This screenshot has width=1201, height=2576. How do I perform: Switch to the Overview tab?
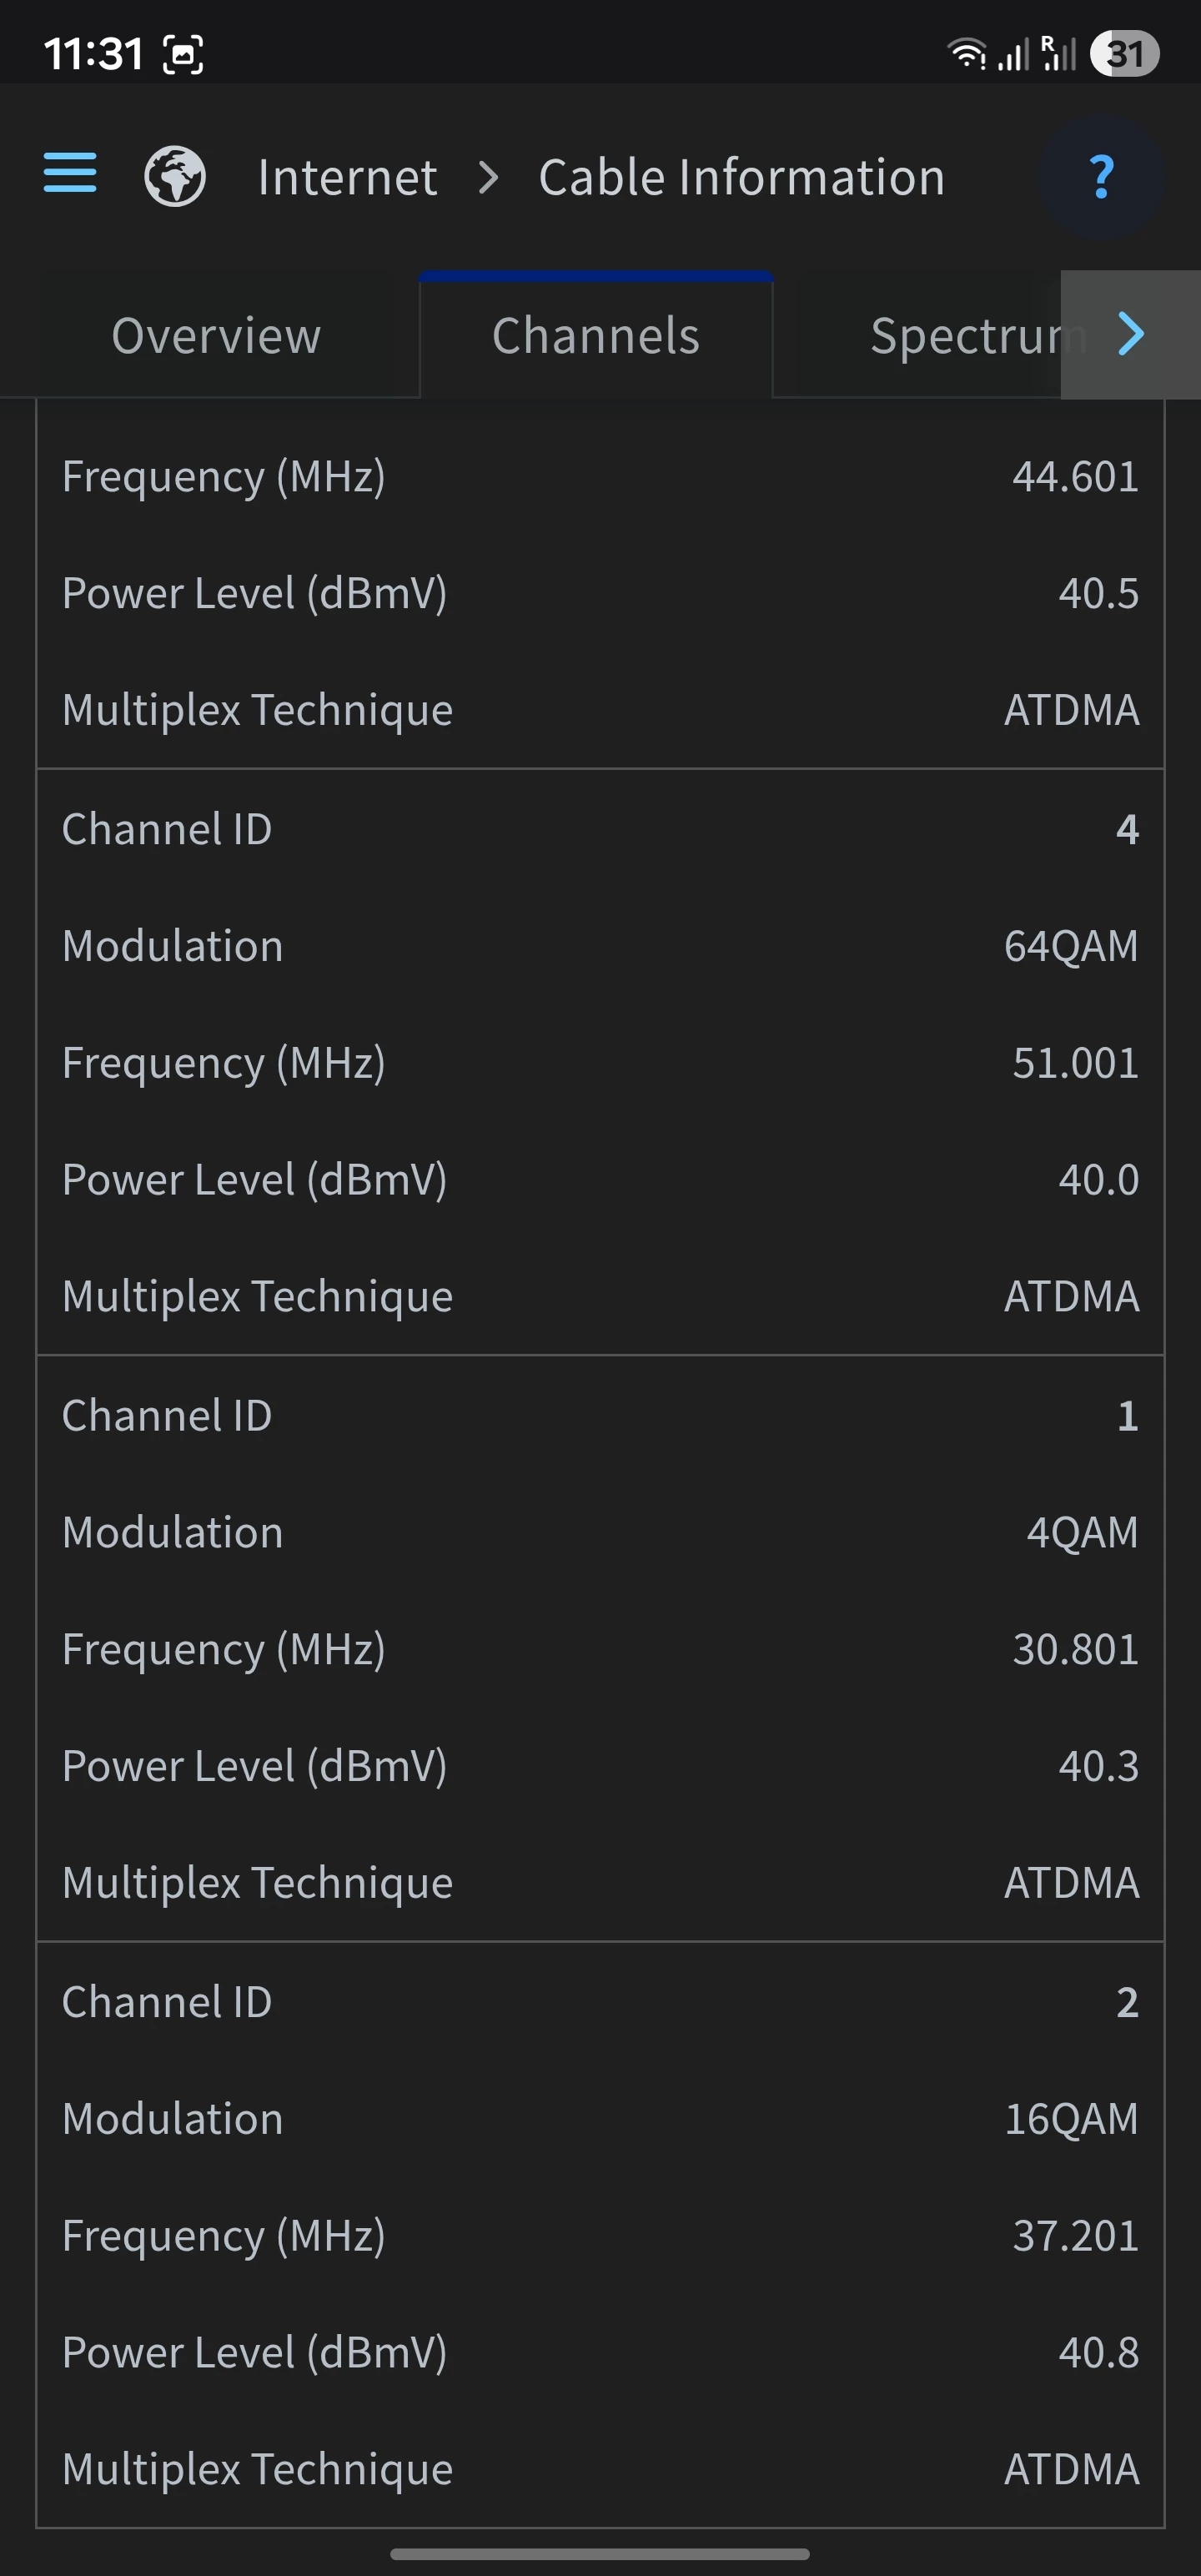[216, 336]
